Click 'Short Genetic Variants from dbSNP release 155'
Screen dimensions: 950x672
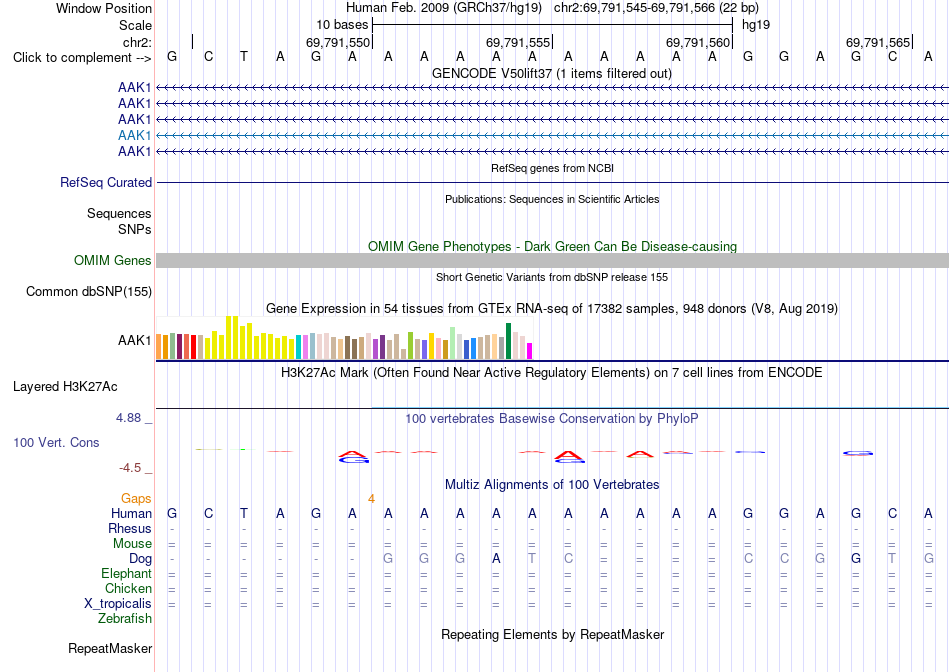(552, 278)
